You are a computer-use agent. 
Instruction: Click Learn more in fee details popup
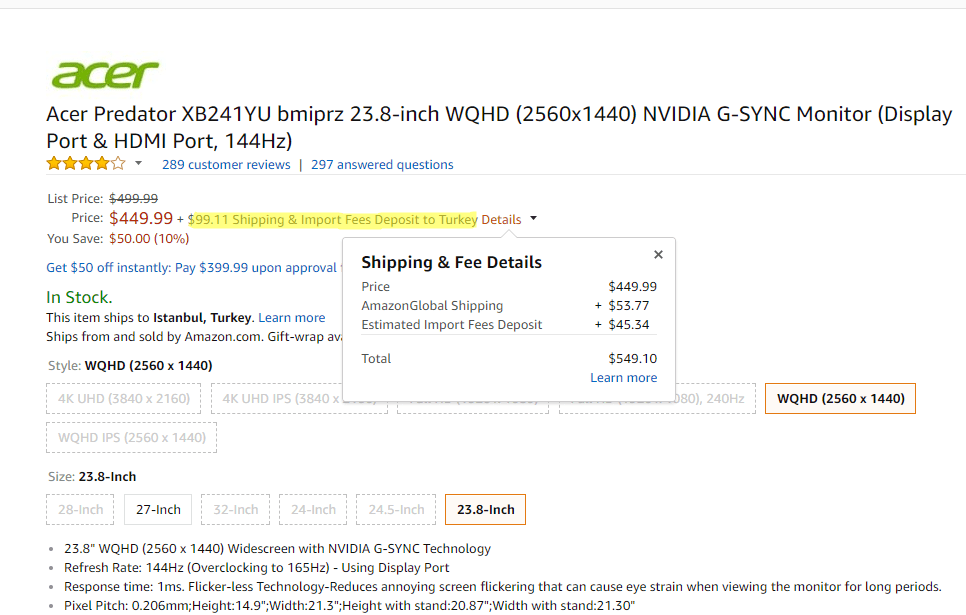[x=623, y=377]
